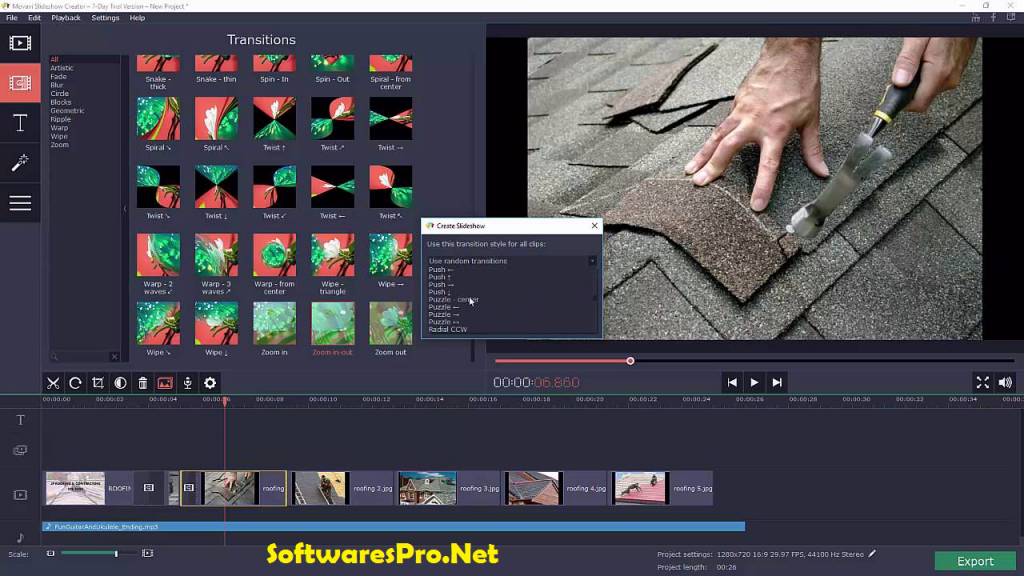Open the Transitions panel in the sidebar

click(x=20, y=83)
